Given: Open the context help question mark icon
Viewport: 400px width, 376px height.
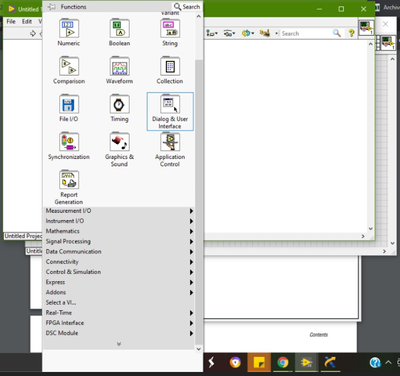Looking at the screenshot, I should (351, 33).
